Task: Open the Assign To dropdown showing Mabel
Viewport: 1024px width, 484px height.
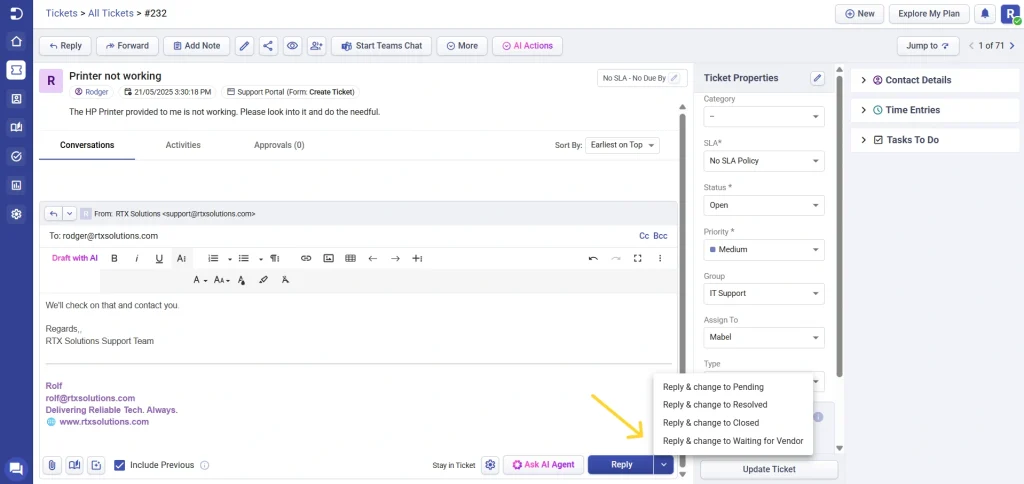Action: [x=763, y=338]
